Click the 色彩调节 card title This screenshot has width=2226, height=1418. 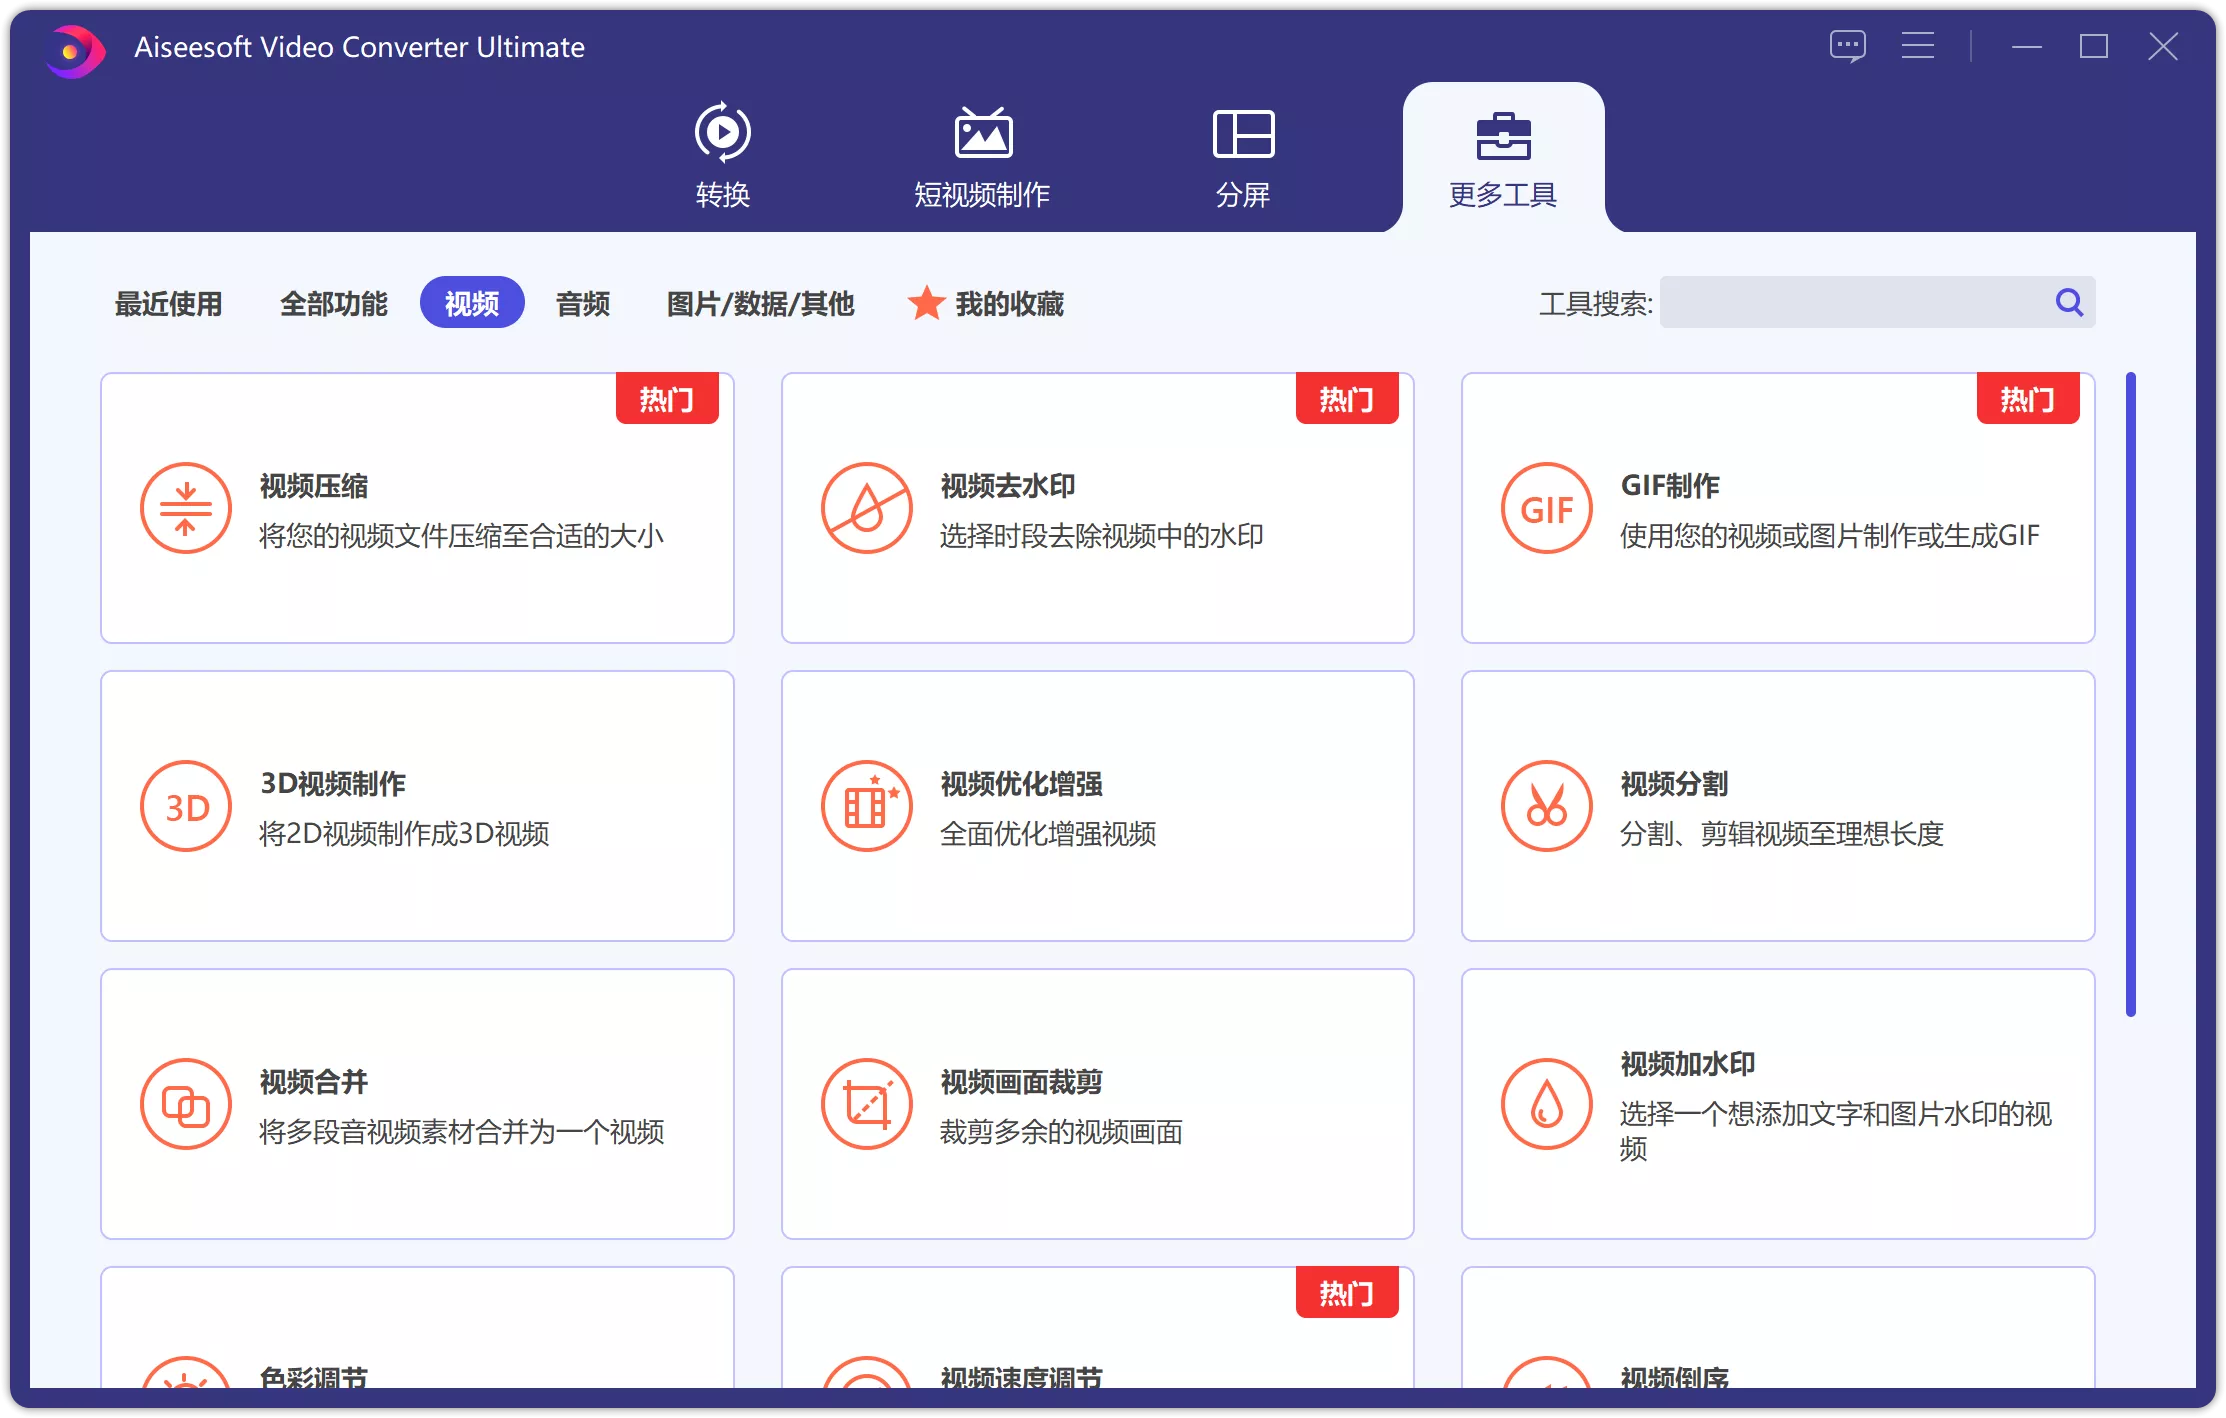pos(314,1377)
